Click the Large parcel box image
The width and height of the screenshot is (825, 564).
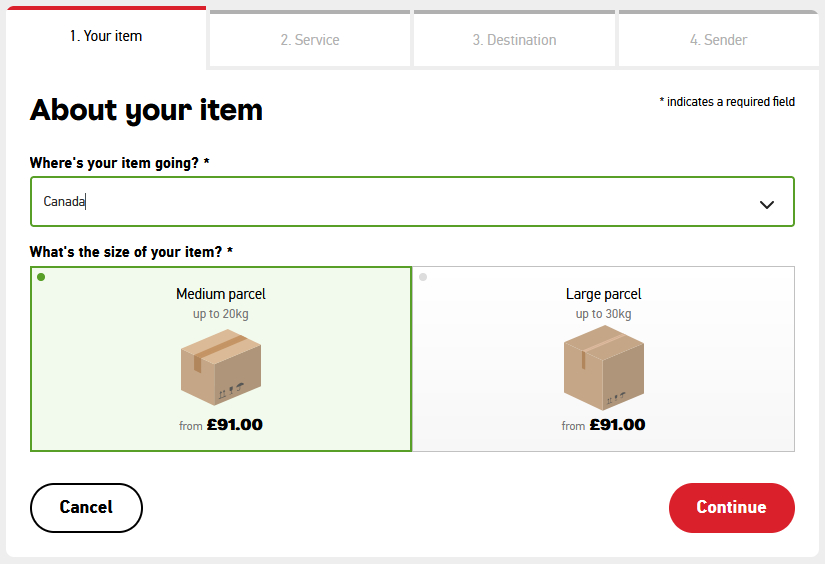point(603,368)
